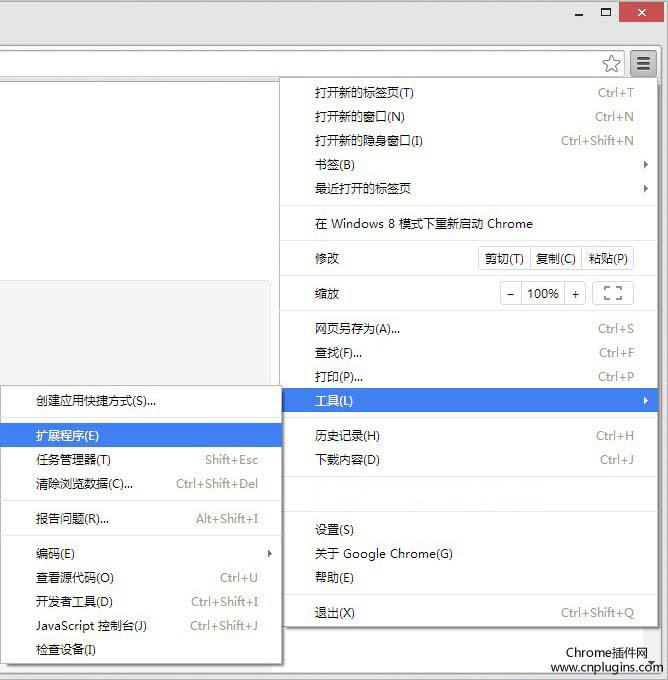Image resolution: width=668 pixels, height=680 pixels.
Task: Expand the 书签(B) submenu
Action: (469, 164)
